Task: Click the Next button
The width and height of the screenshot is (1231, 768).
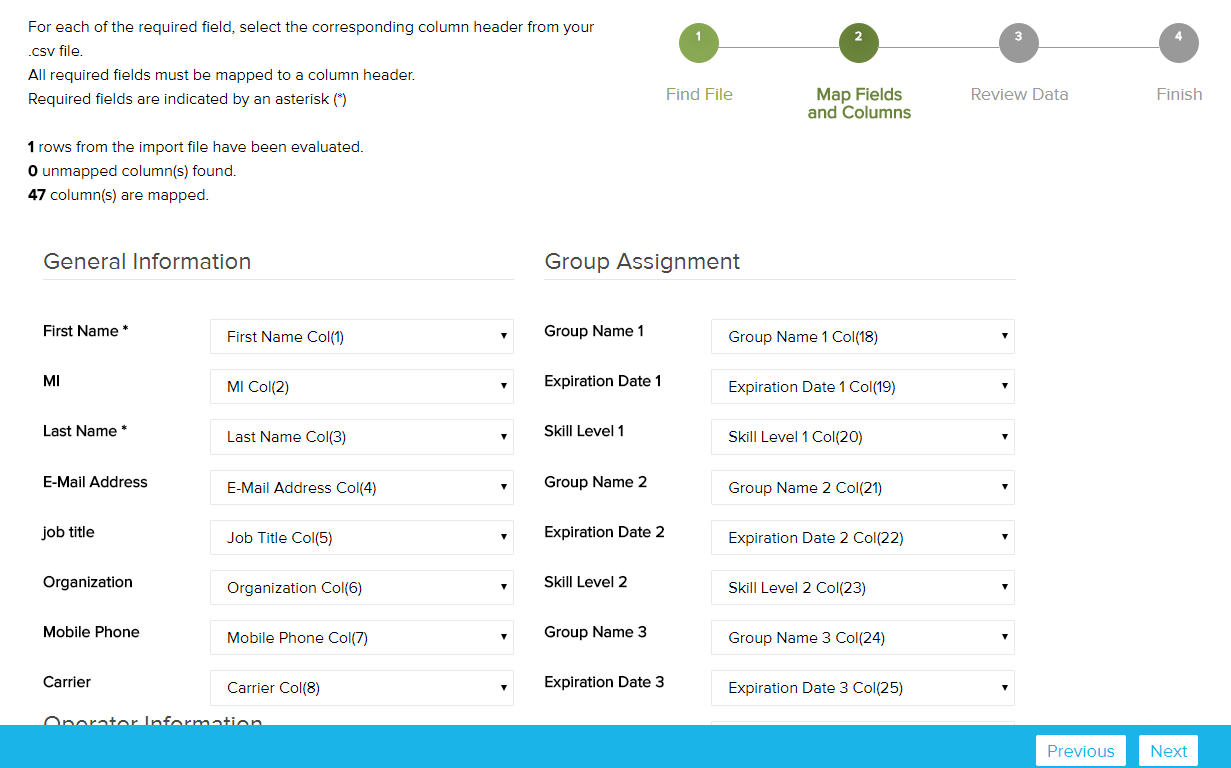Action: click(x=1168, y=751)
